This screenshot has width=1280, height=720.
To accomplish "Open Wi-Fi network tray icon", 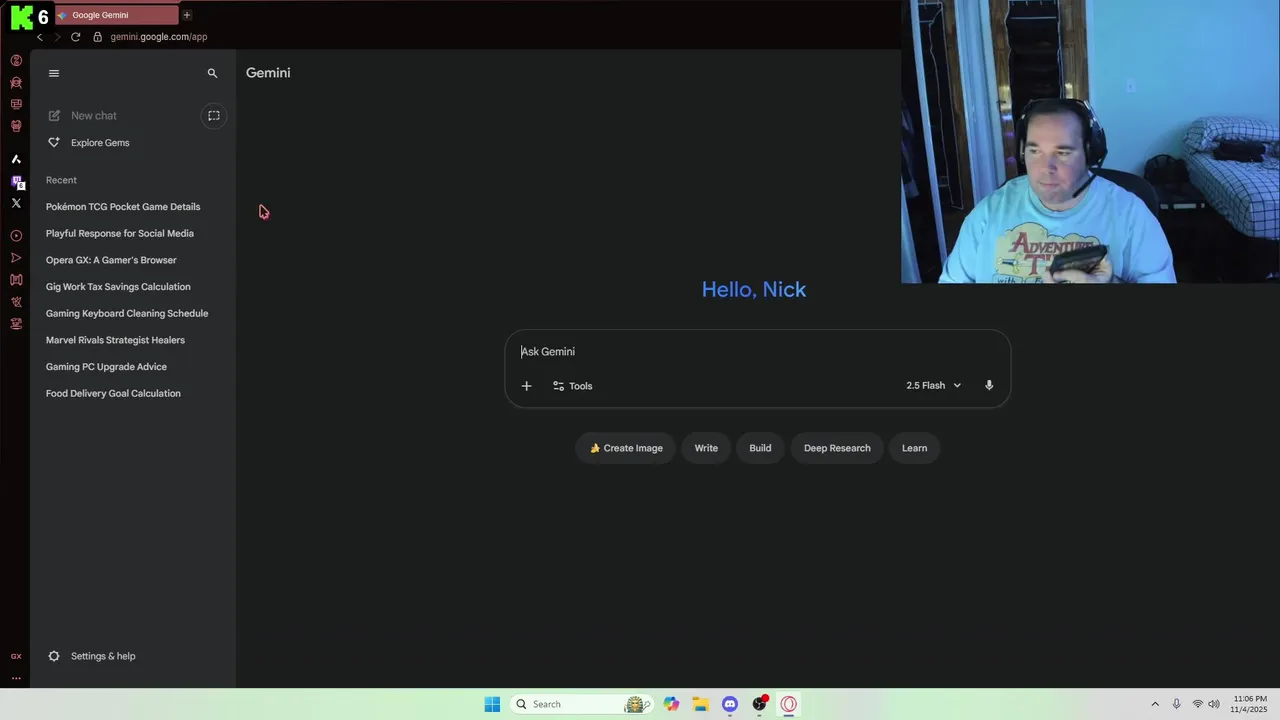I will pos(1197,704).
